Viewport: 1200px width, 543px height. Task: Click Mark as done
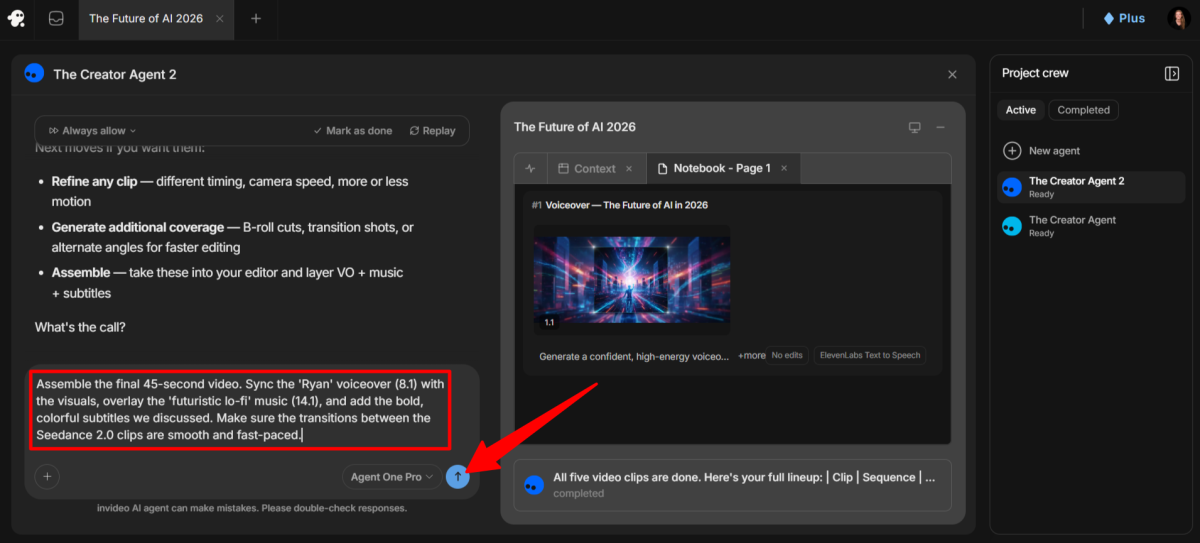click(x=352, y=130)
